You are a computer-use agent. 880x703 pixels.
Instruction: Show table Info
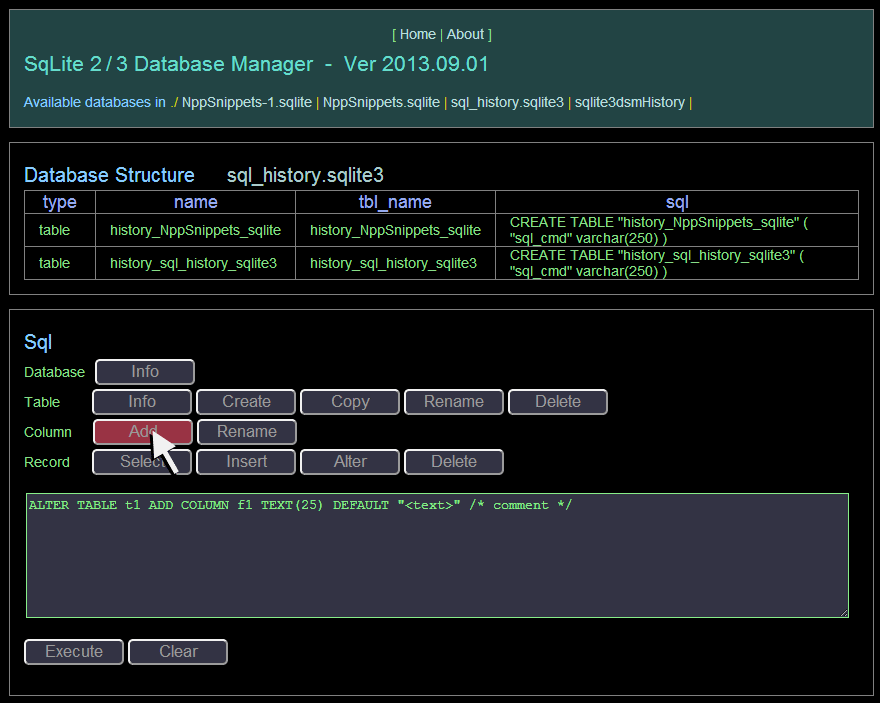[x=141, y=402]
